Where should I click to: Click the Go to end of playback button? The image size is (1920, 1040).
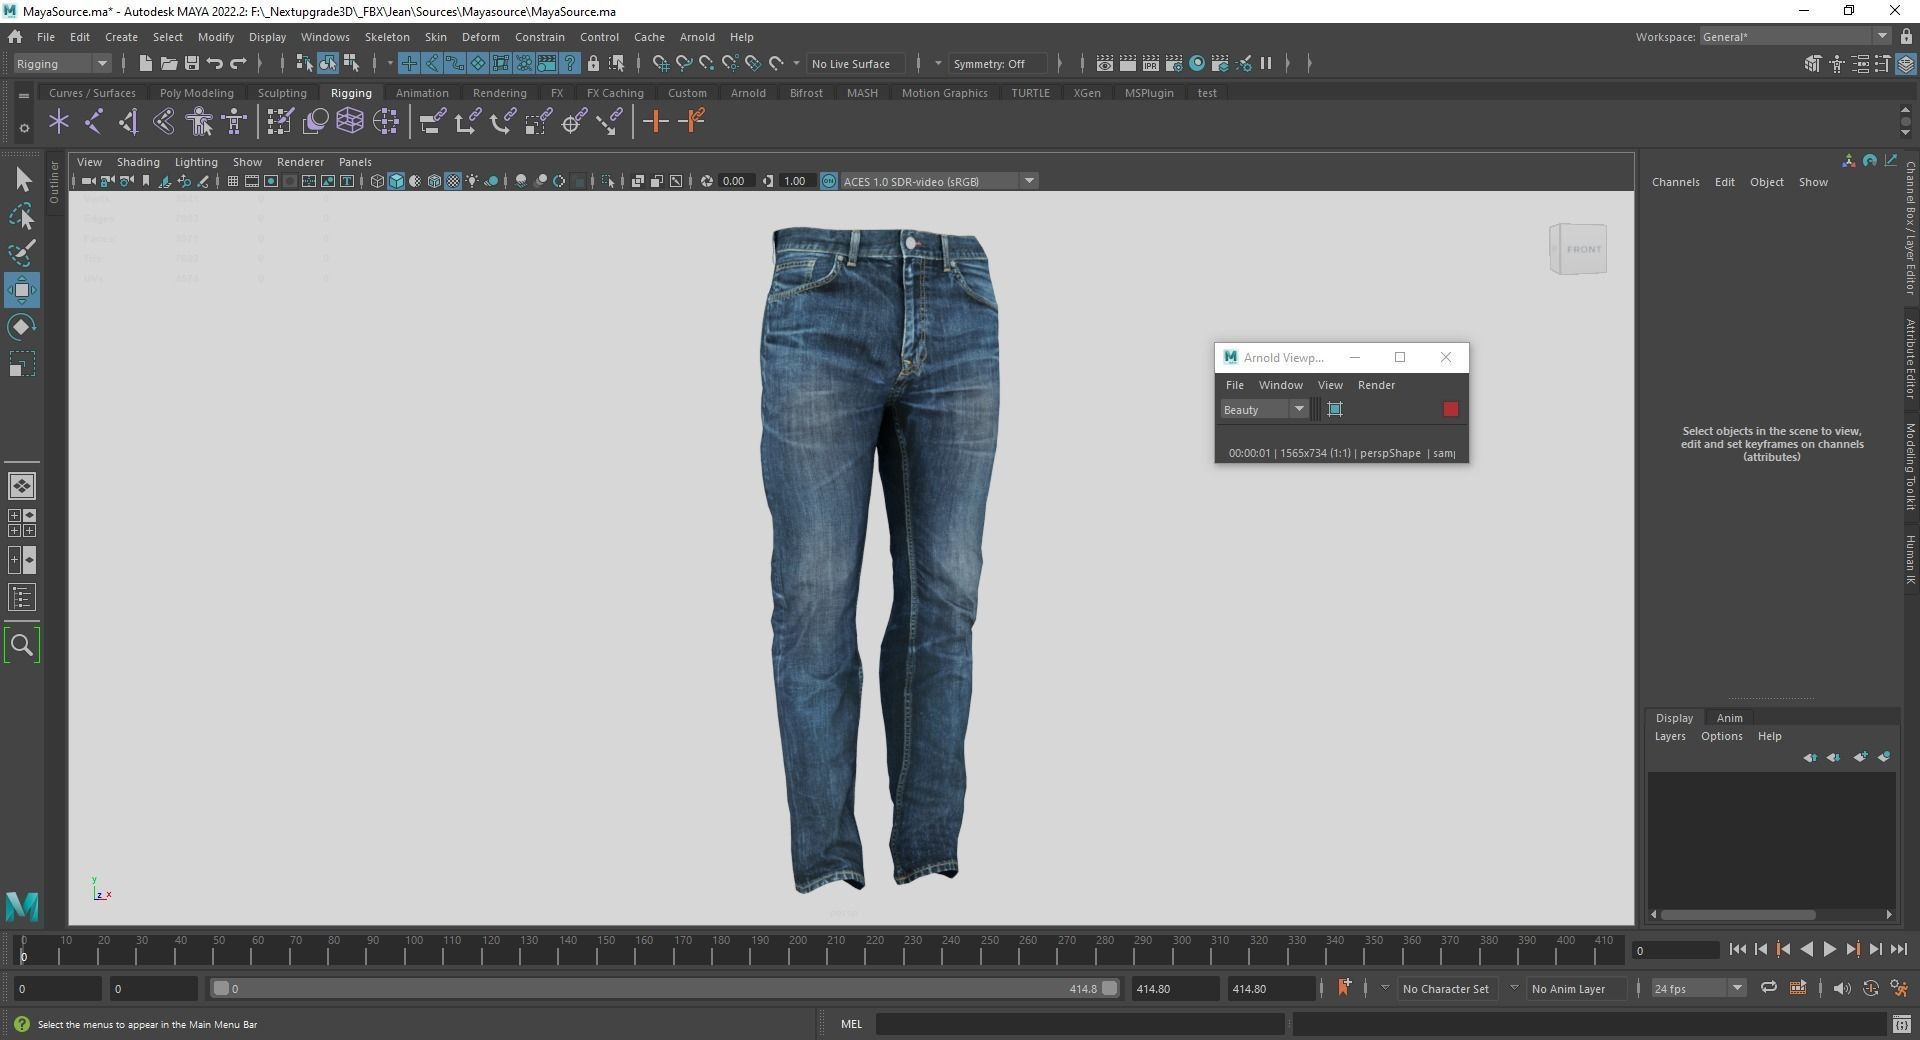(x=1898, y=950)
